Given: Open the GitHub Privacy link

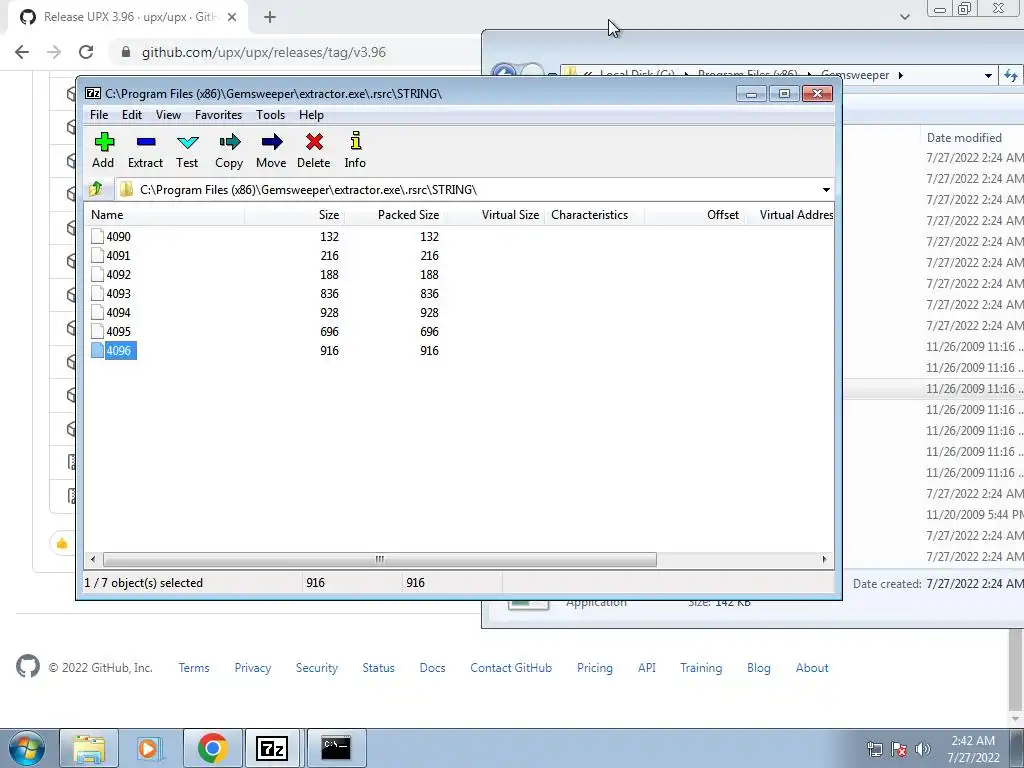Looking at the screenshot, I should [253, 667].
